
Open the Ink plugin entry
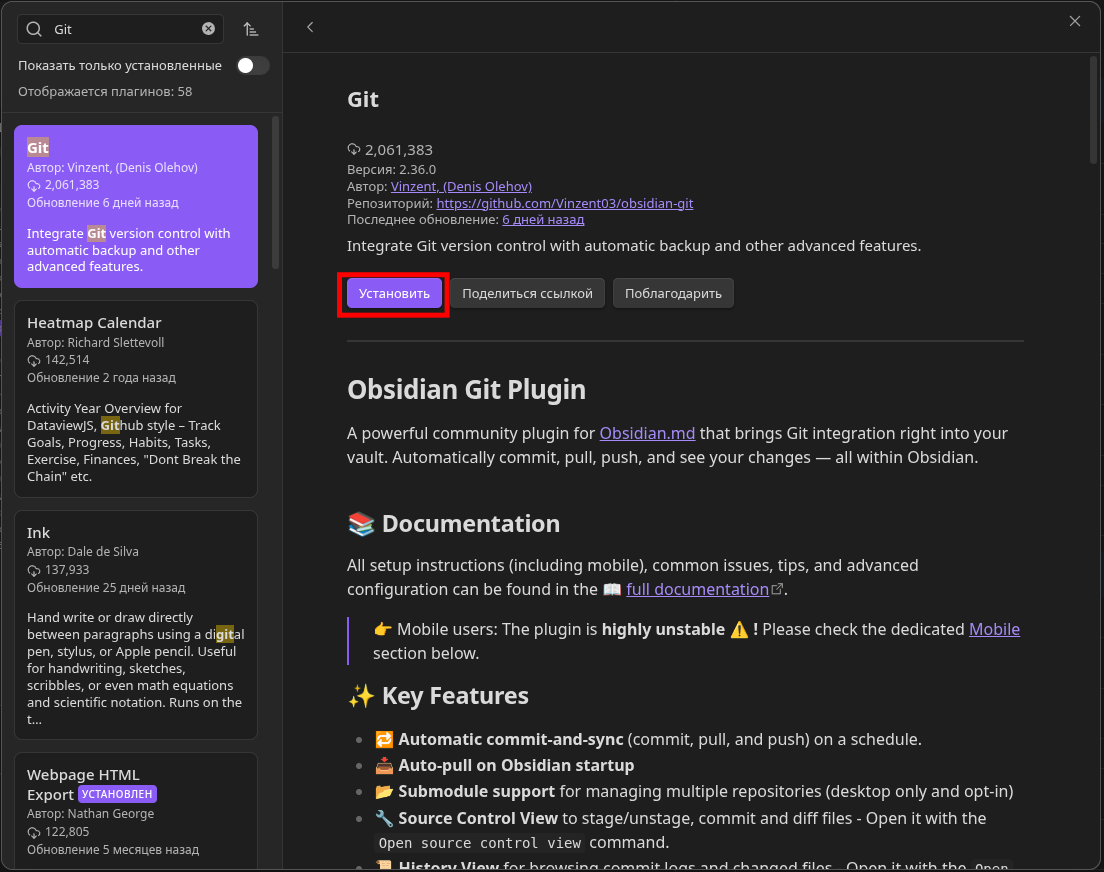135,624
